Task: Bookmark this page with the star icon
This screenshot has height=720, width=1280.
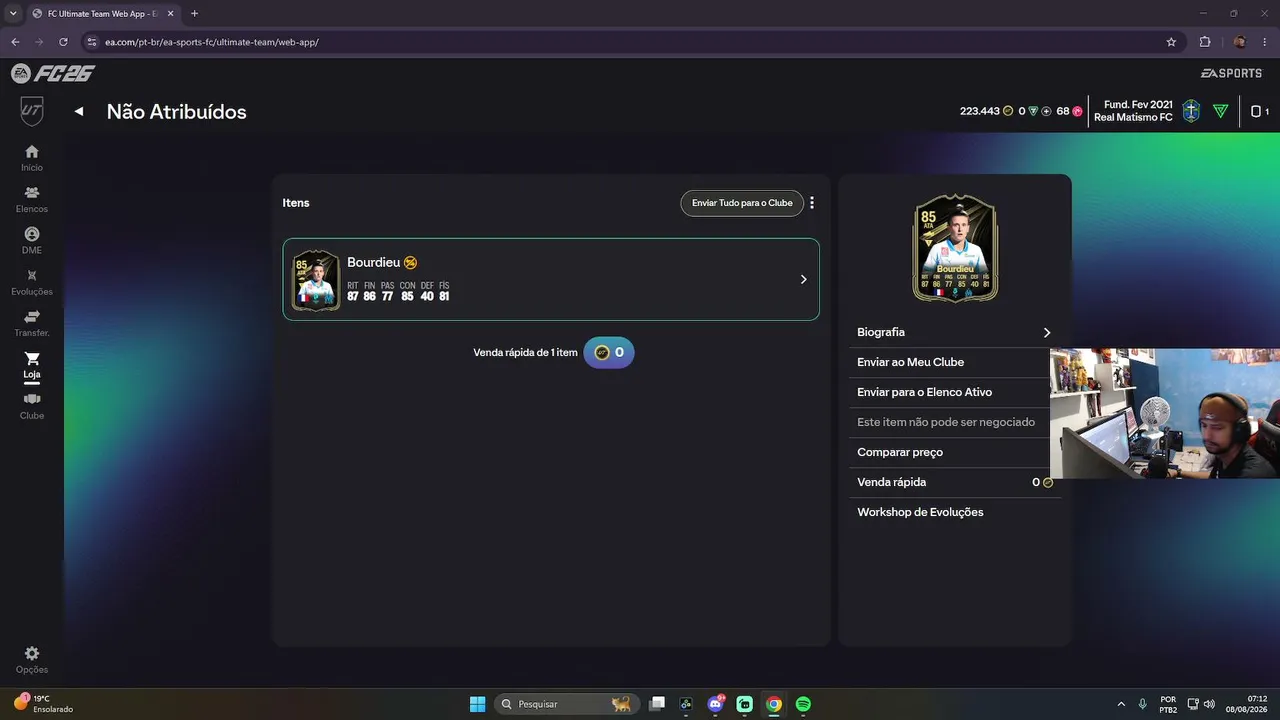Action: pos(1171,42)
